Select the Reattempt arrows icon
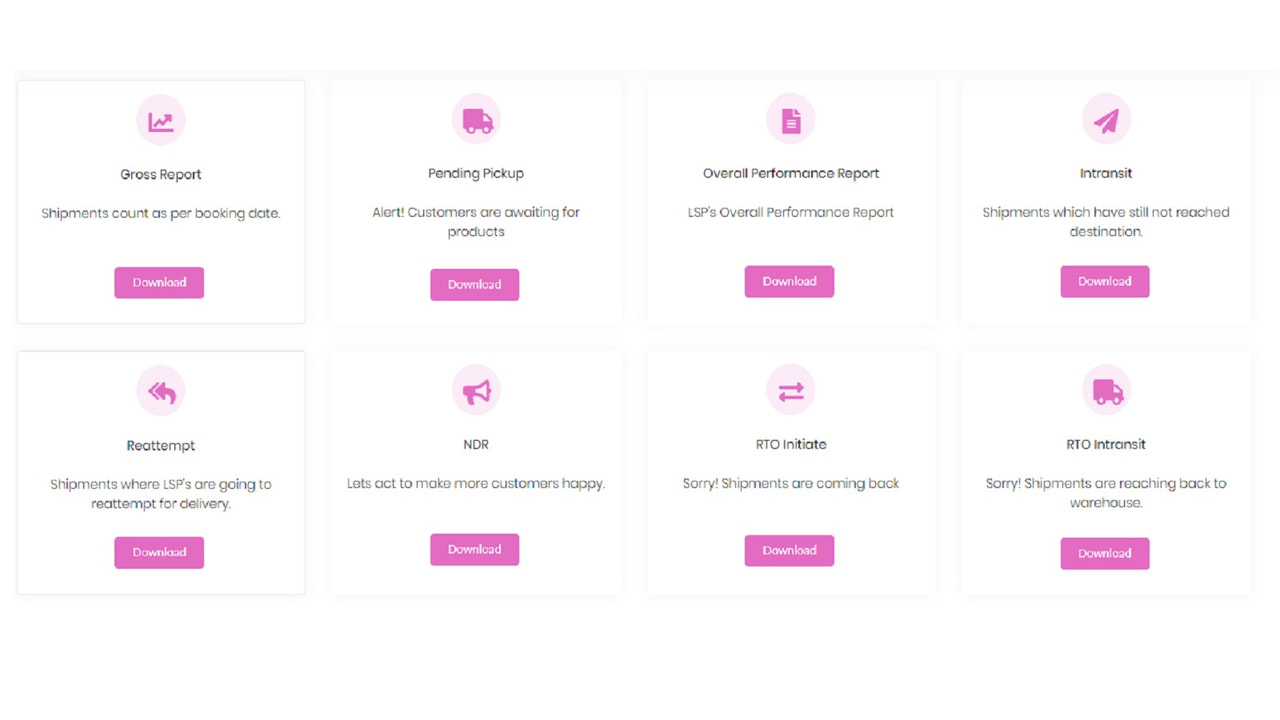 coord(160,390)
